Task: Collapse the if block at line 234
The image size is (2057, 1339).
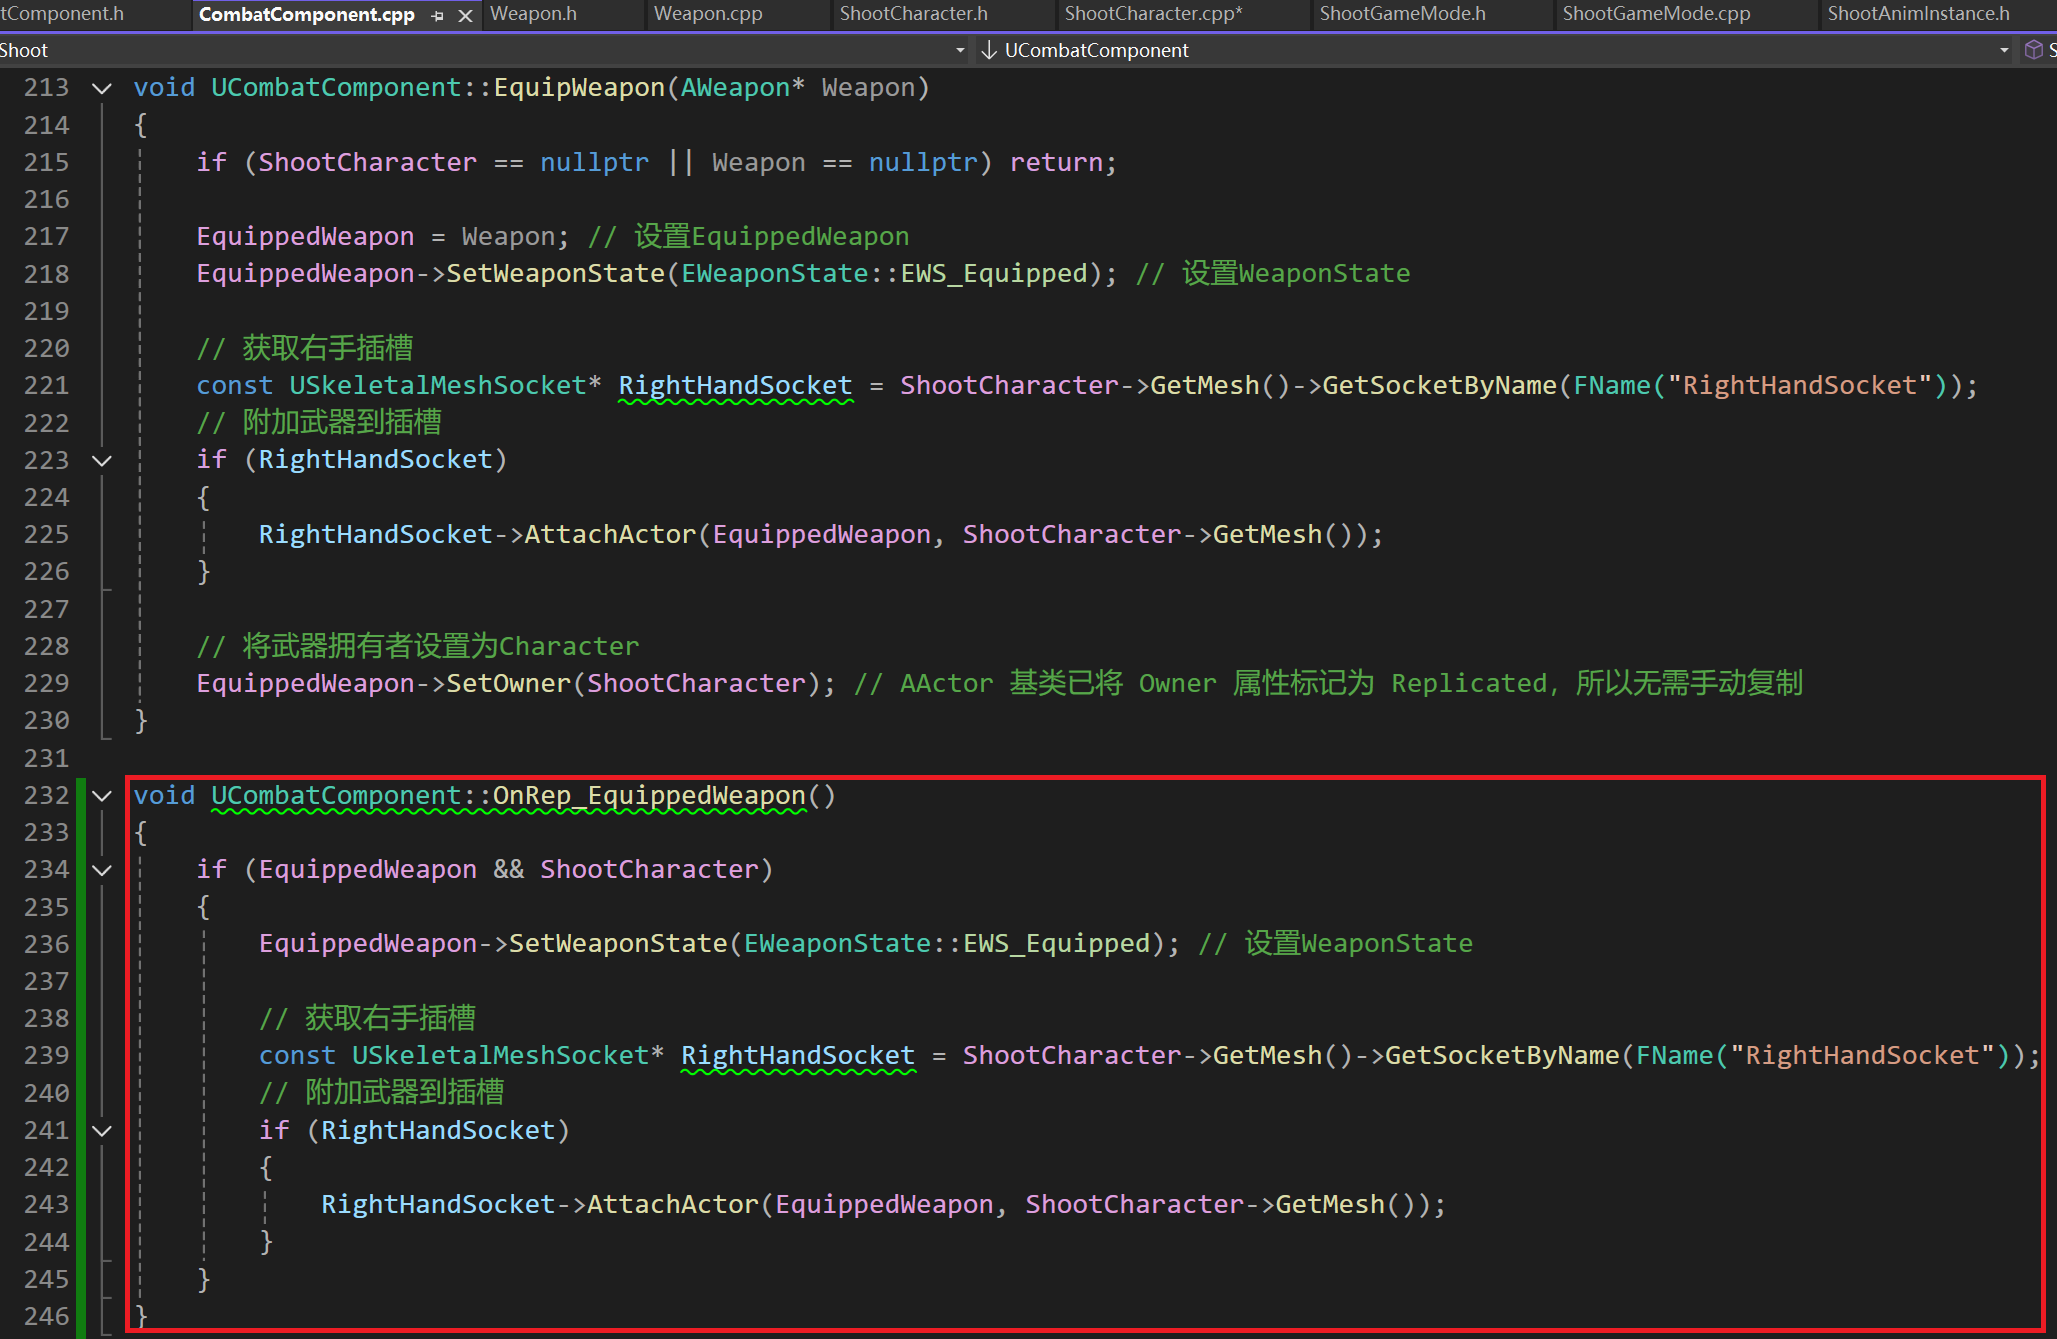Action: (101, 870)
